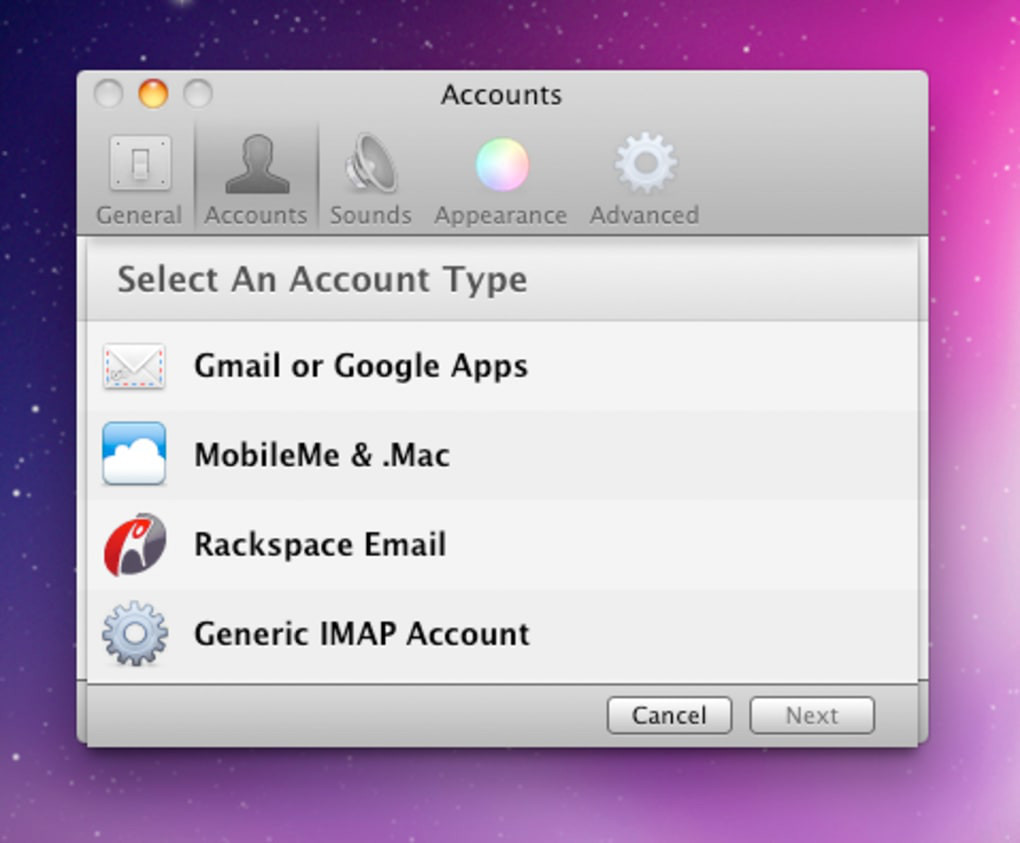The width and height of the screenshot is (1020, 843).
Task: Click the Rackspace red logo icon
Action: 135,544
